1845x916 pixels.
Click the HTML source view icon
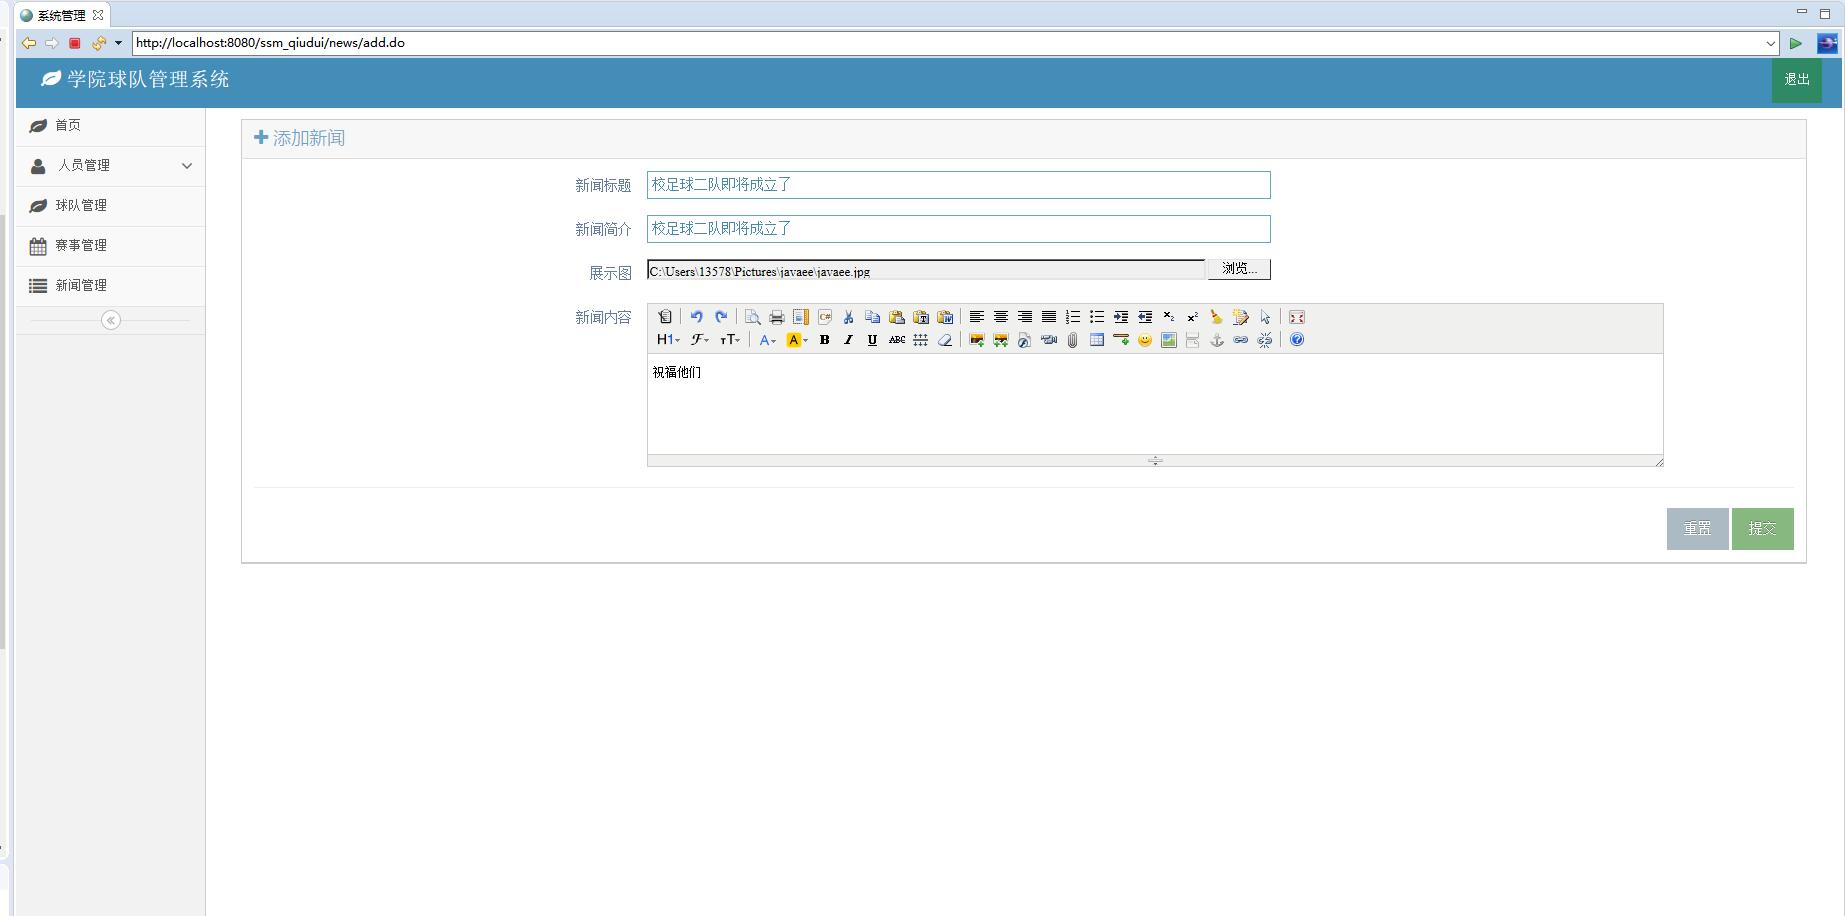coord(665,317)
